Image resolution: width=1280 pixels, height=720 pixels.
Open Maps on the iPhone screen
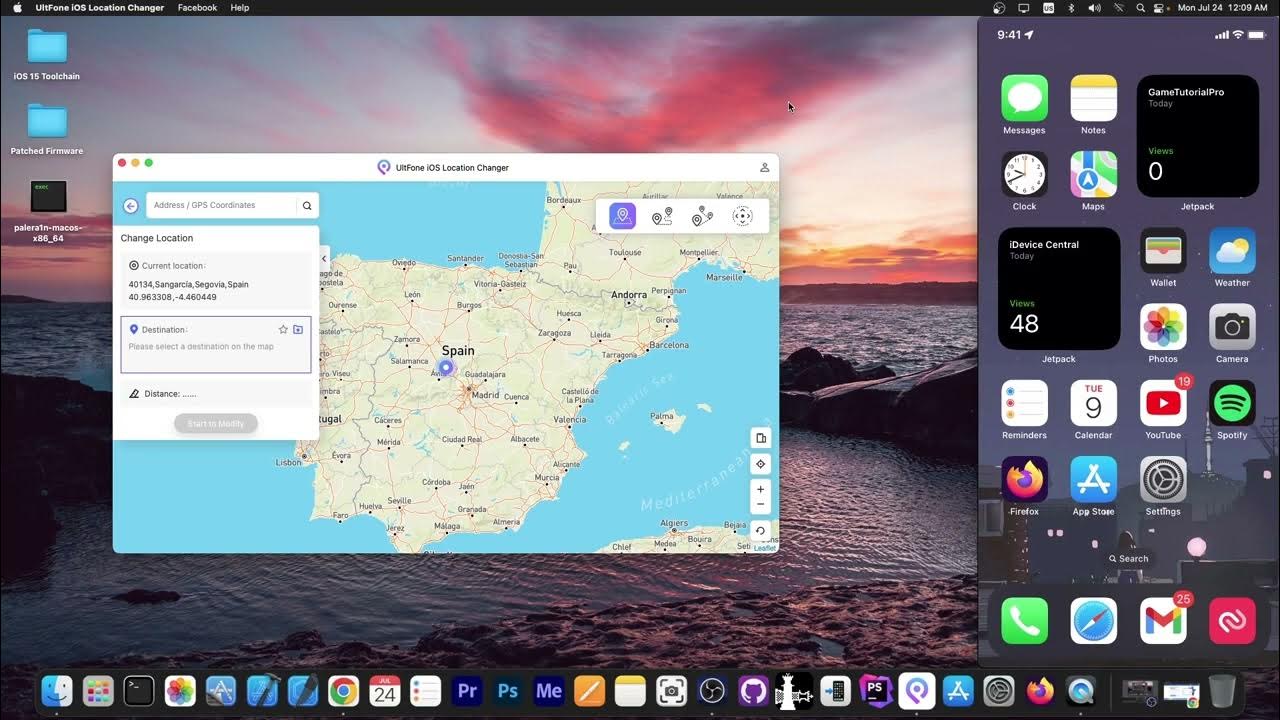1093,174
